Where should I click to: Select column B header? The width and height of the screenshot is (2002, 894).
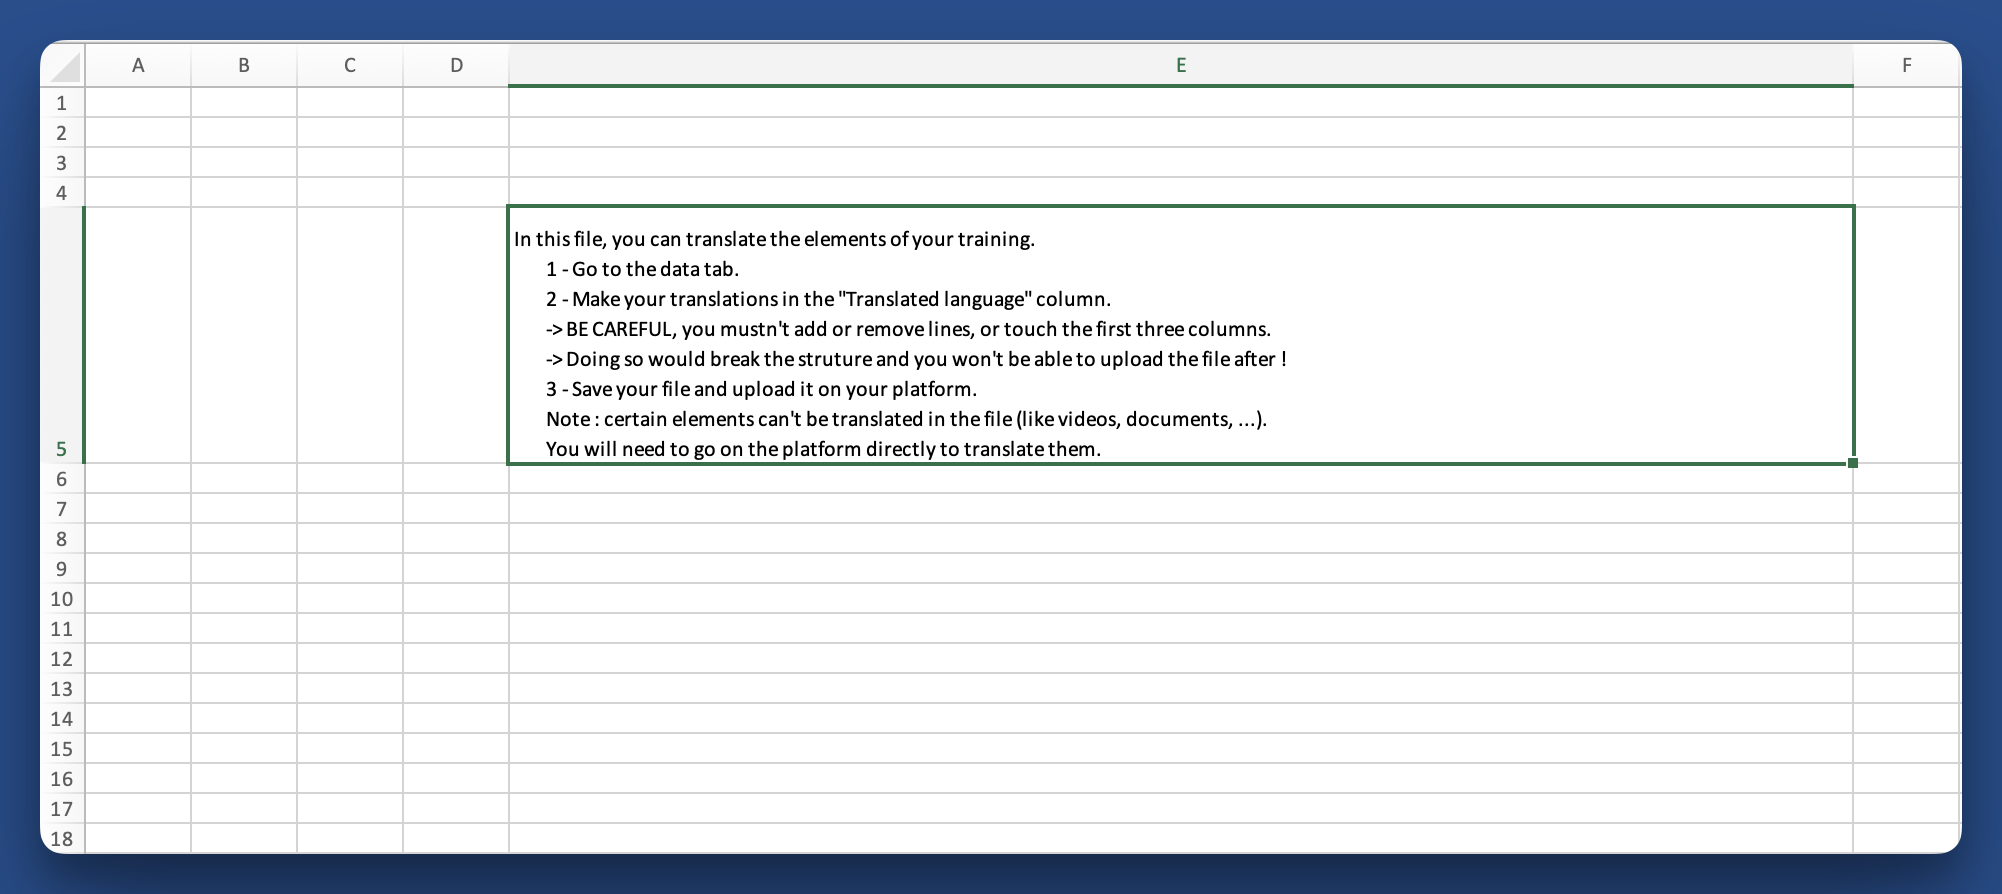click(244, 65)
